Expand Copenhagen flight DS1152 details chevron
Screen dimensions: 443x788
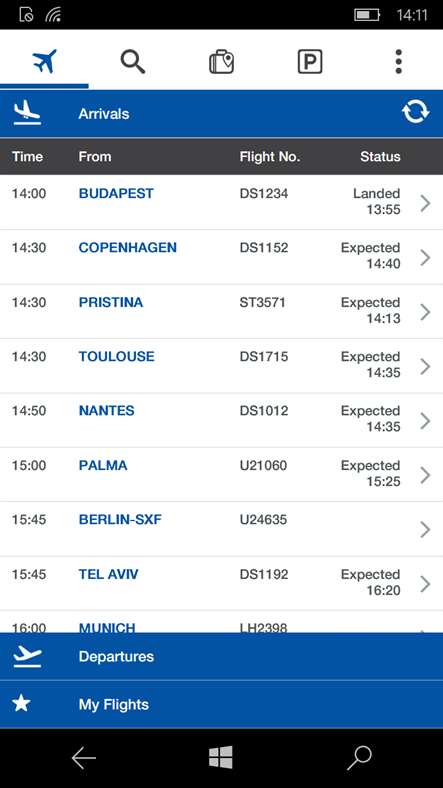(x=425, y=257)
